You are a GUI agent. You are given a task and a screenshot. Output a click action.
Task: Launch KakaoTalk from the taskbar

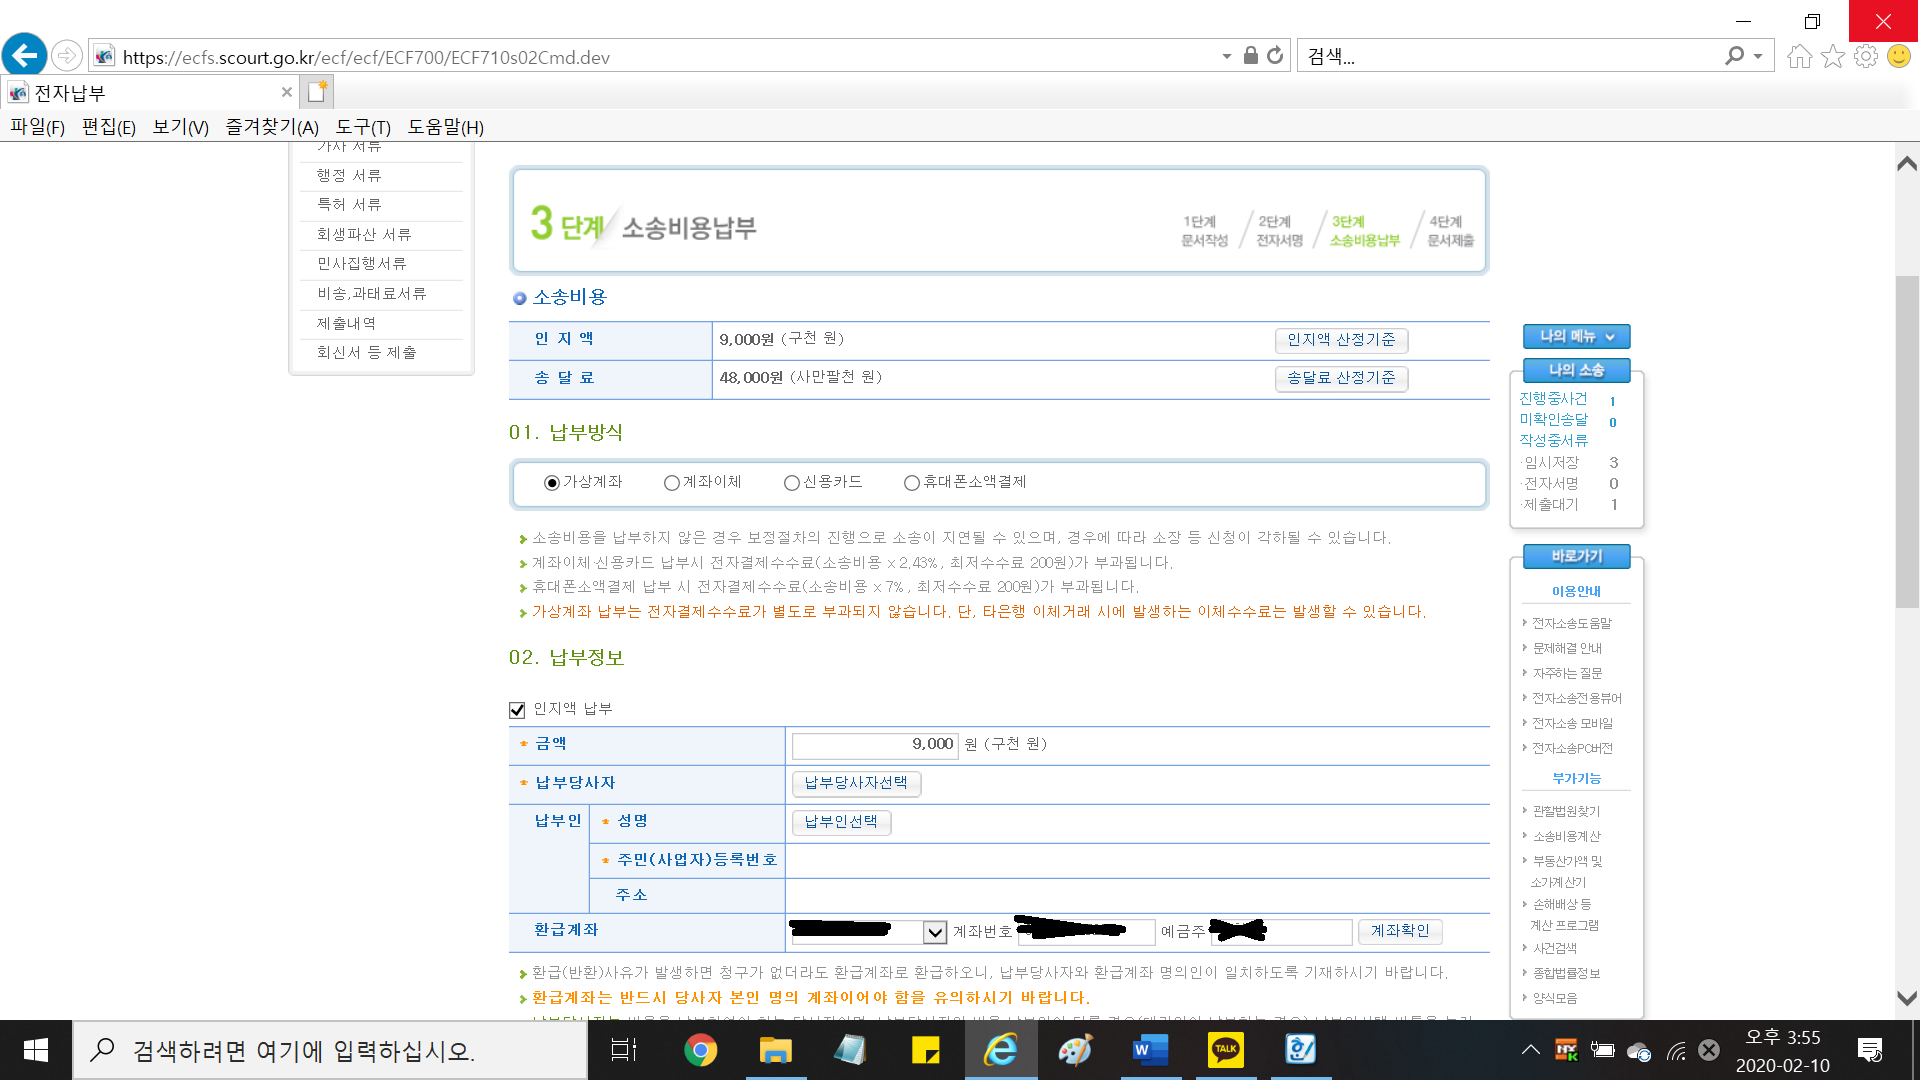coord(1225,1050)
